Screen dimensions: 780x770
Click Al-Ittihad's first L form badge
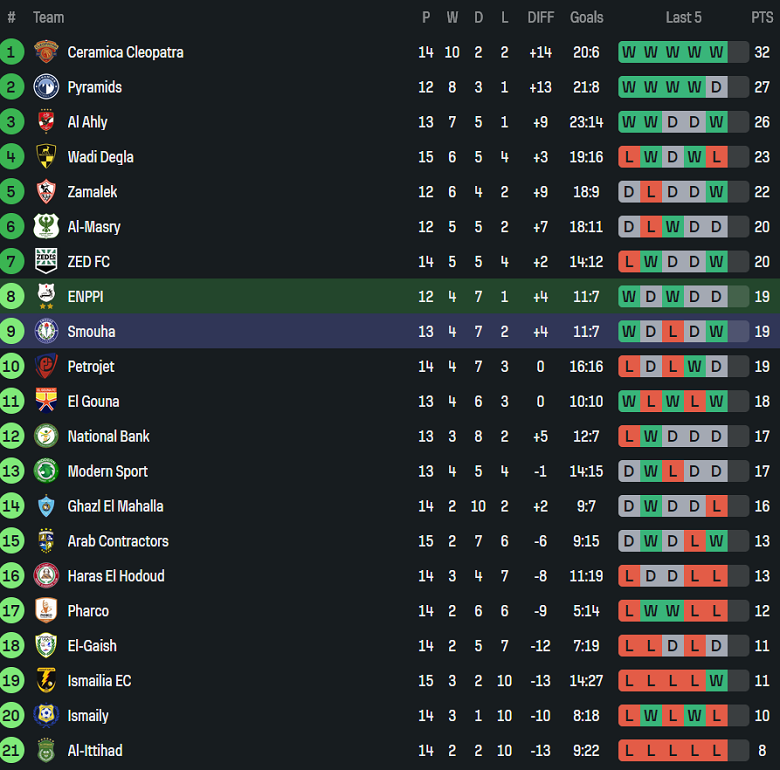point(629,751)
